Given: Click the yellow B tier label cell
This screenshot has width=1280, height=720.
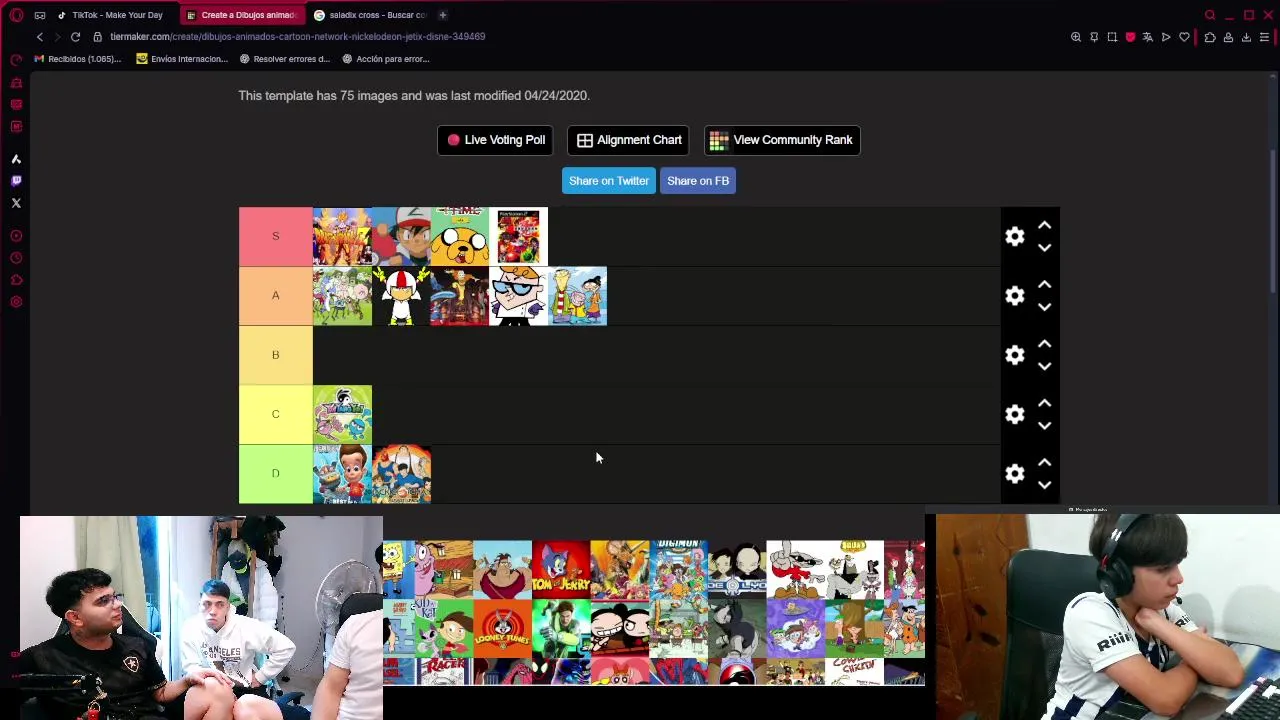Looking at the screenshot, I should coord(276,355).
